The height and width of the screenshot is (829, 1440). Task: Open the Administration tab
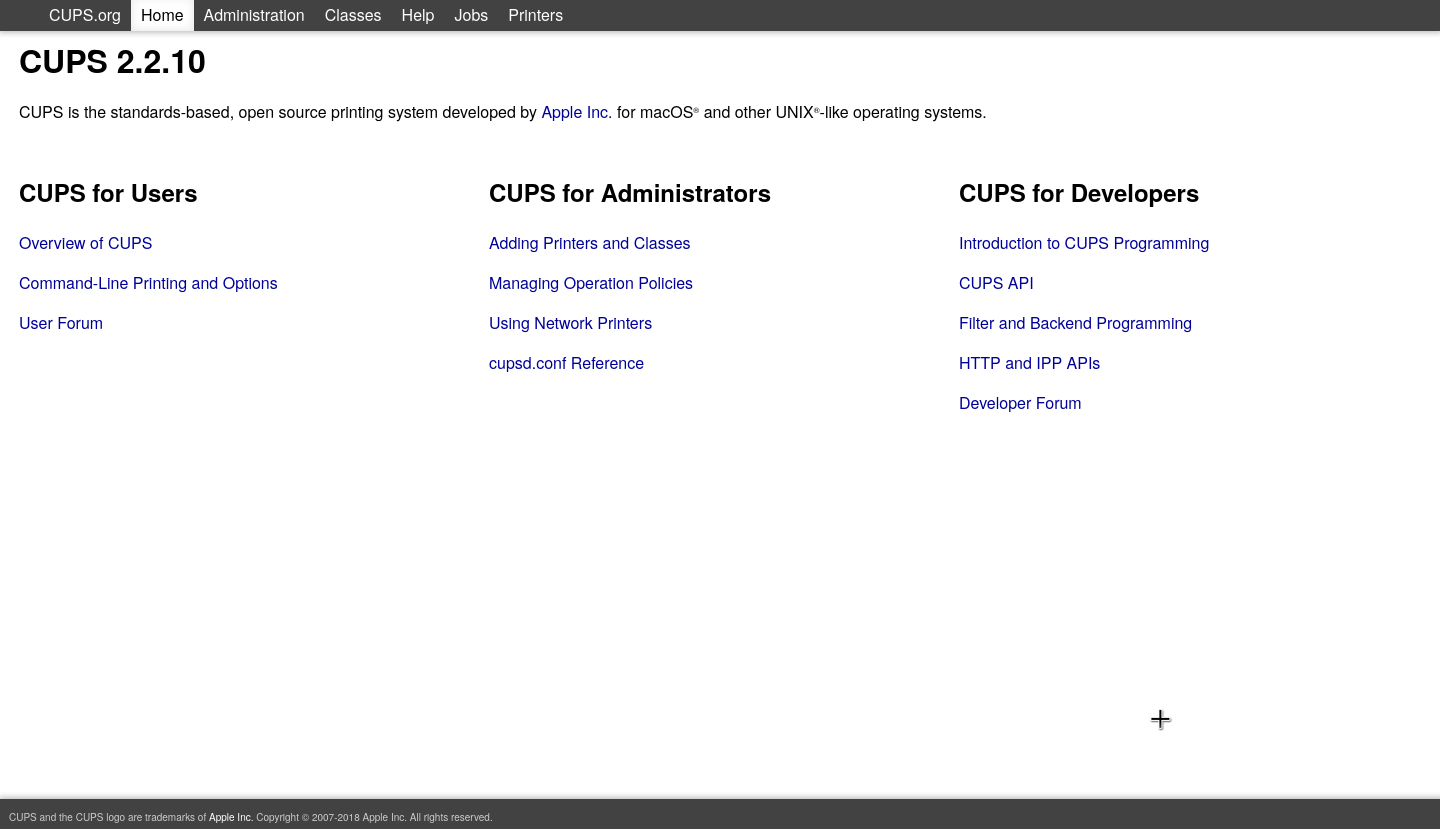[x=254, y=15]
